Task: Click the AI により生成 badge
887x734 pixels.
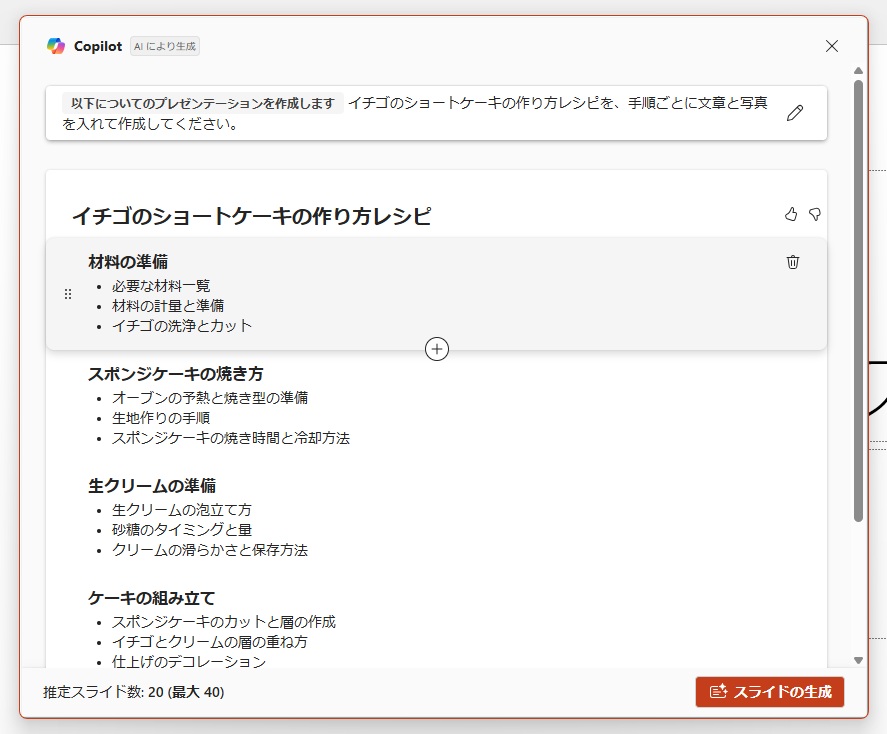Action: click(x=165, y=46)
